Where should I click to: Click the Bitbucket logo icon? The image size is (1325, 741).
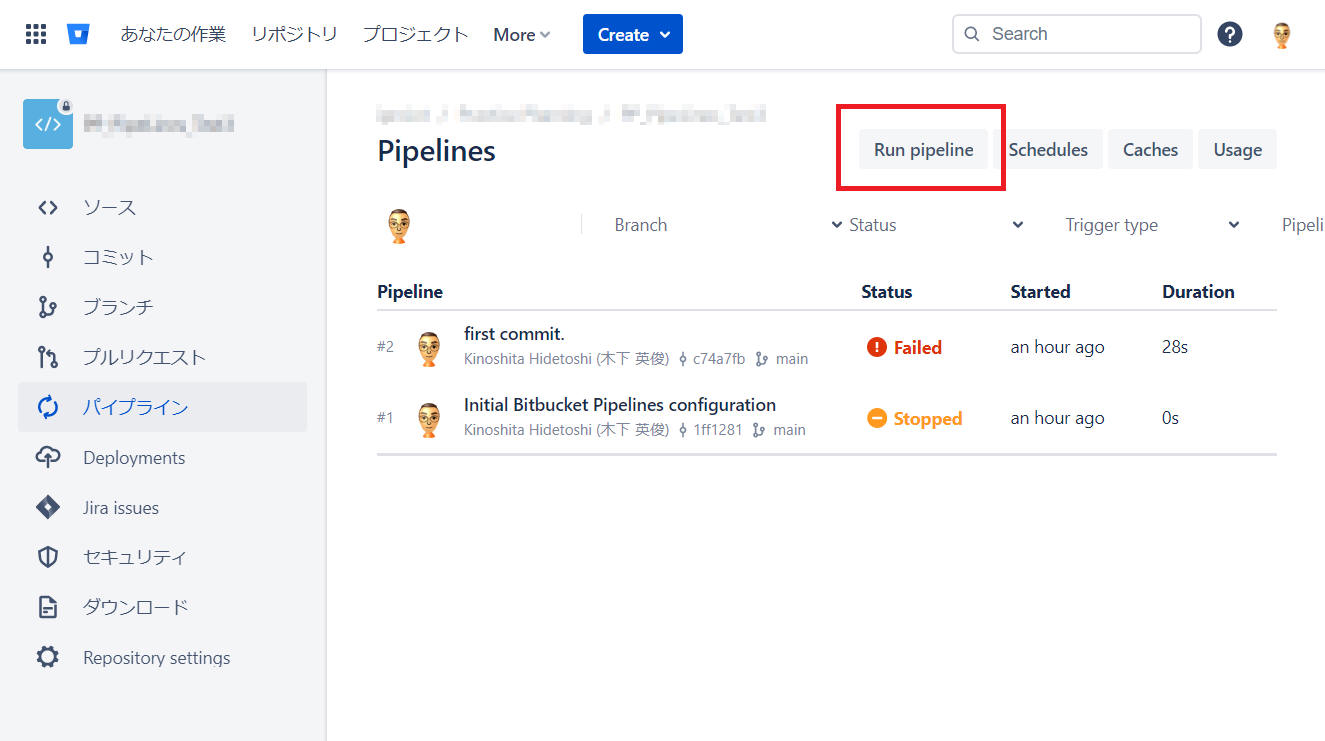(x=78, y=34)
